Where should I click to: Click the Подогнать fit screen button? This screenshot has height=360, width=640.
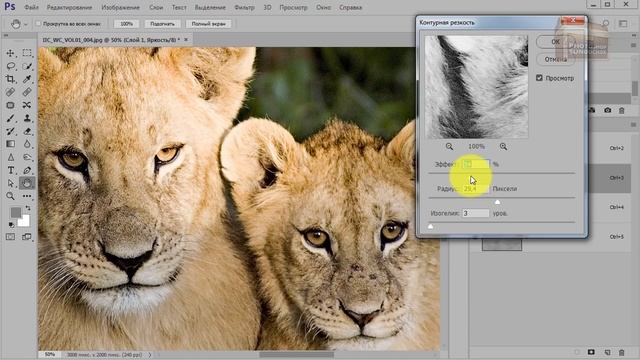pos(162,24)
